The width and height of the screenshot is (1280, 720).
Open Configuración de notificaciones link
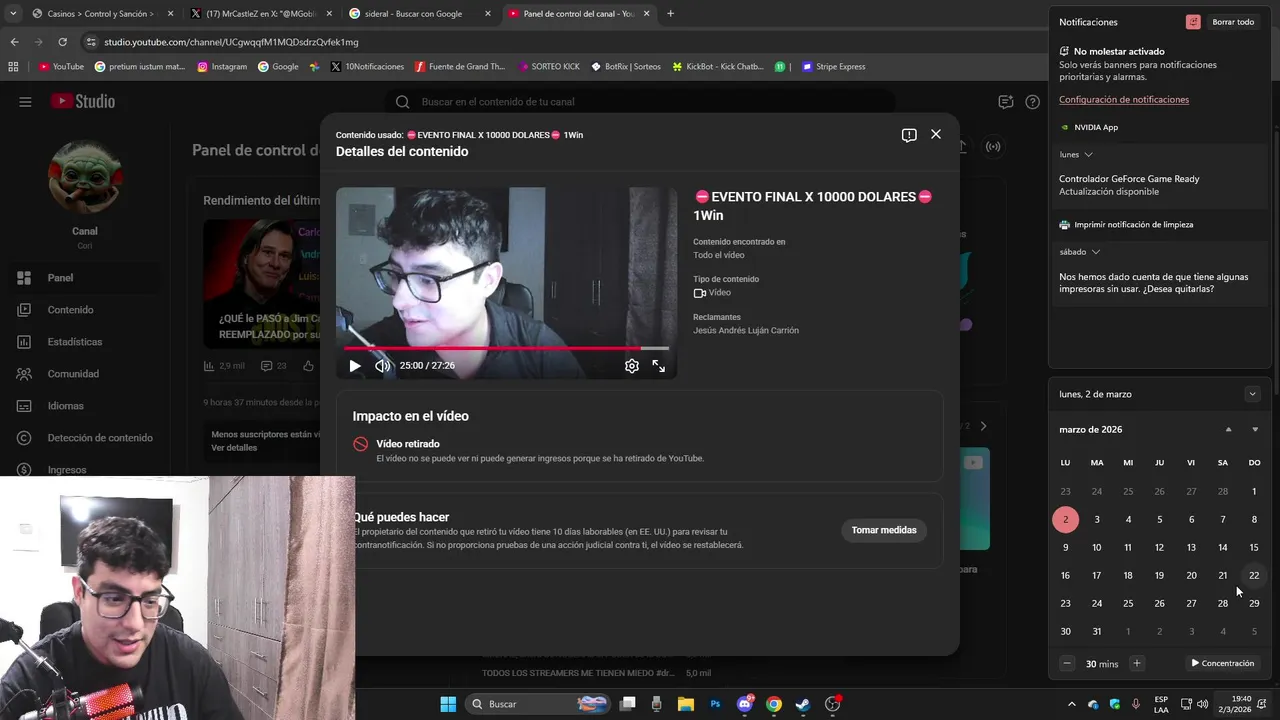[1124, 100]
